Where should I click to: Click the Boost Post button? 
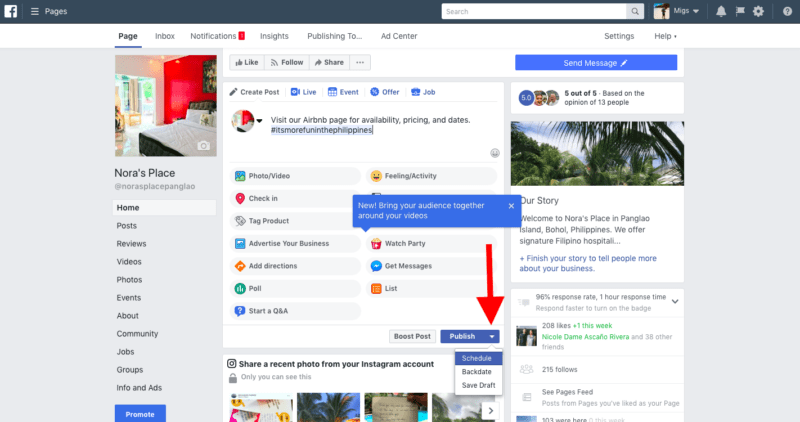(x=412, y=336)
